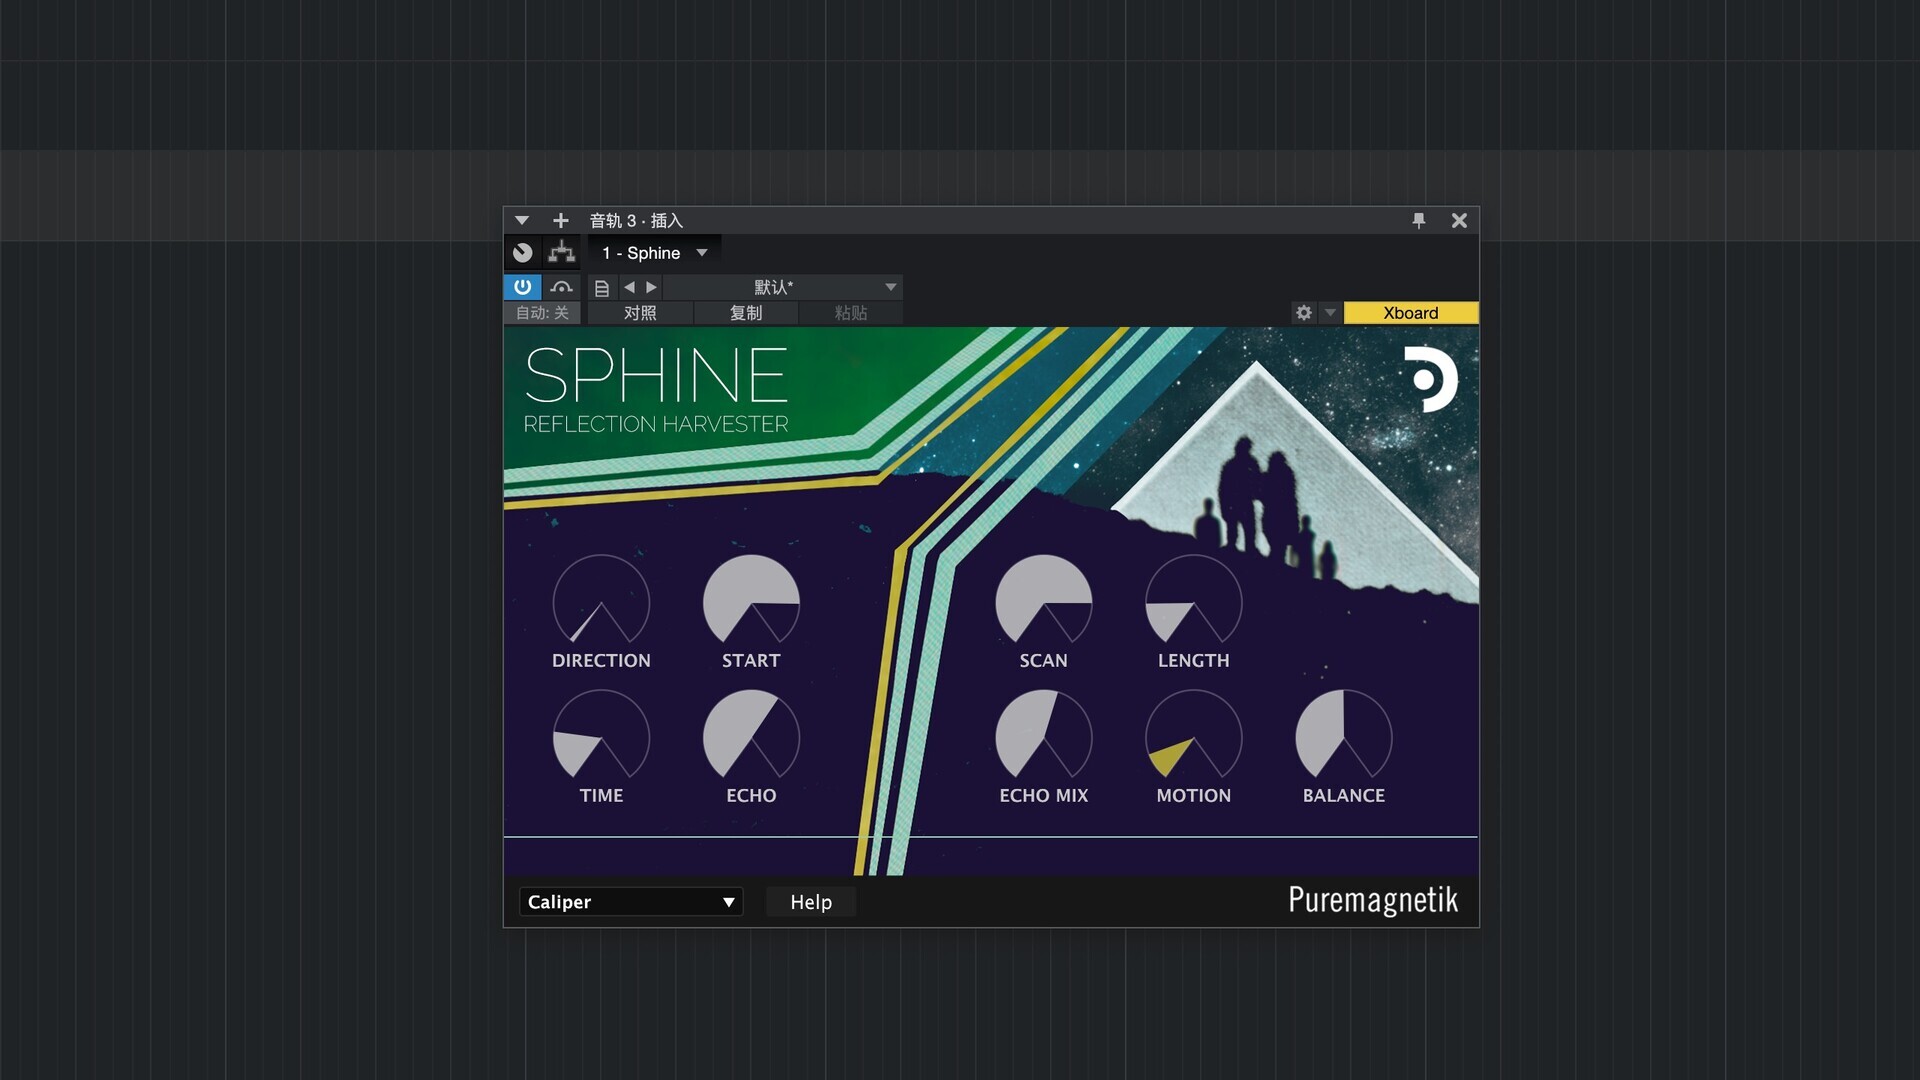
Task: Adjust the LENGTH knob
Action: point(1193,600)
